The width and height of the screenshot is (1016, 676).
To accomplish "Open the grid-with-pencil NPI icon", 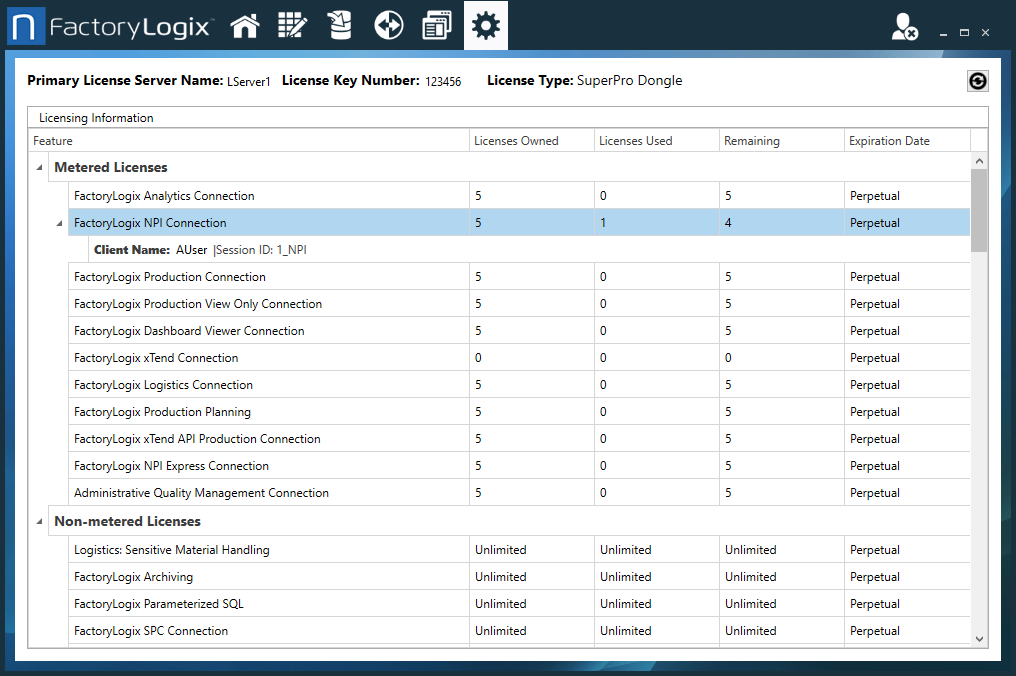I will (x=292, y=26).
